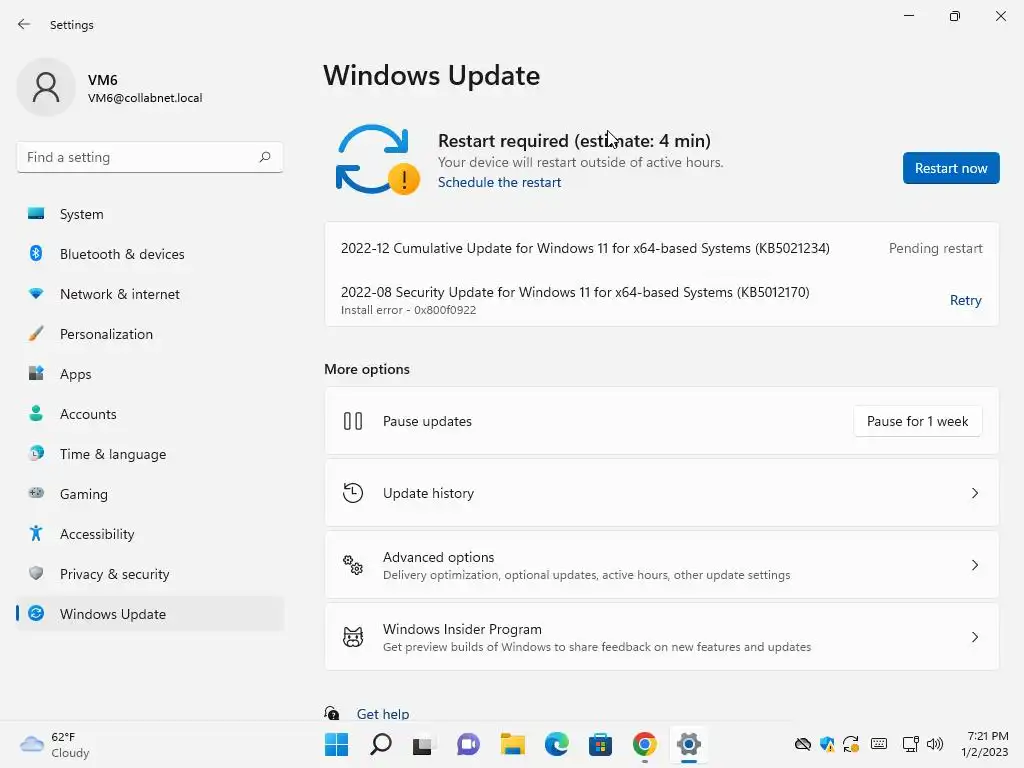Click the 7:21 PM clock and date

click(985, 744)
